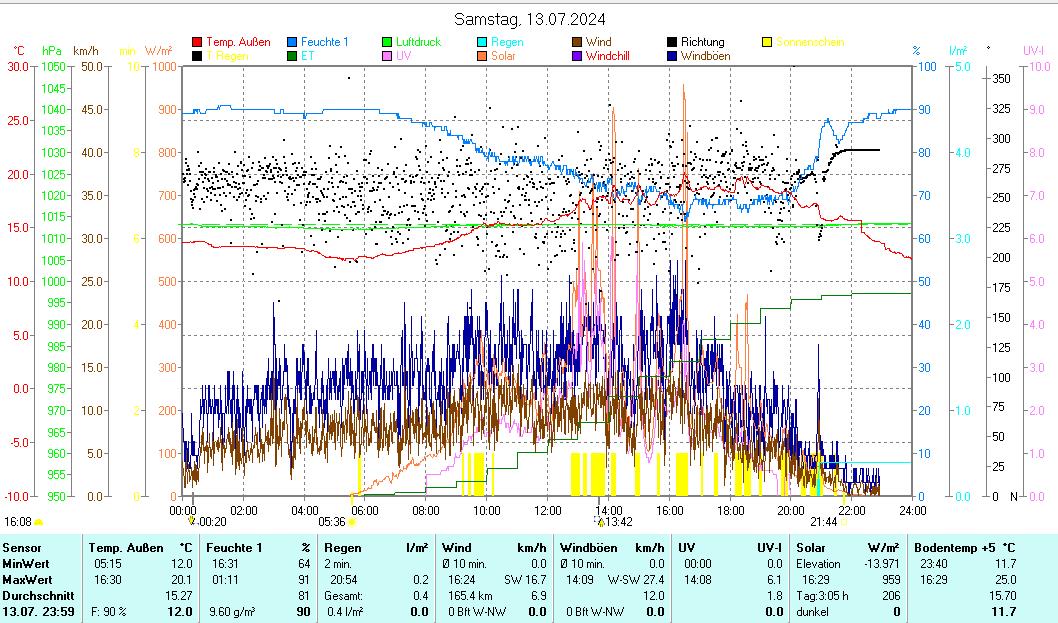The height and width of the screenshot is (623, 1058).
Task: Click the Bodentemp +5 column header
Action: [957, 548]
